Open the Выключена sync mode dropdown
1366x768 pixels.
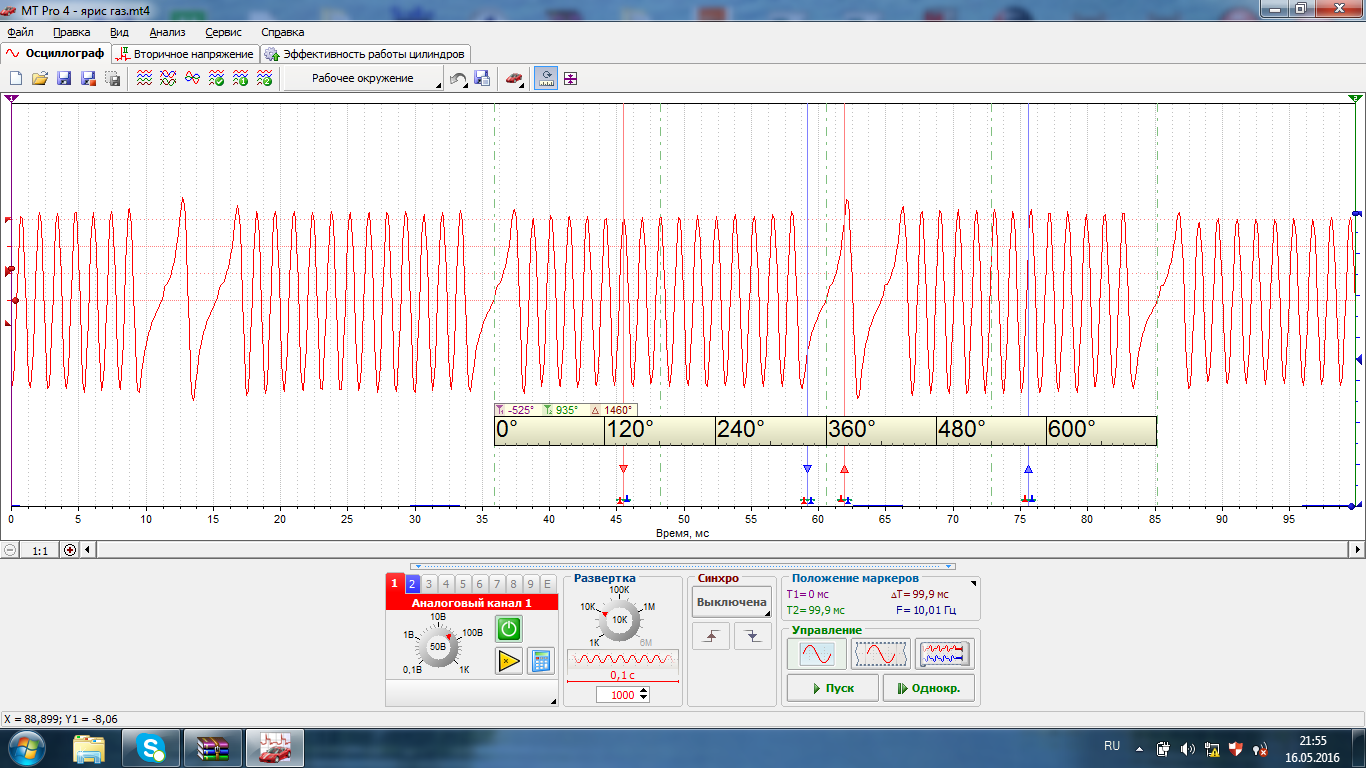(732, 602)
